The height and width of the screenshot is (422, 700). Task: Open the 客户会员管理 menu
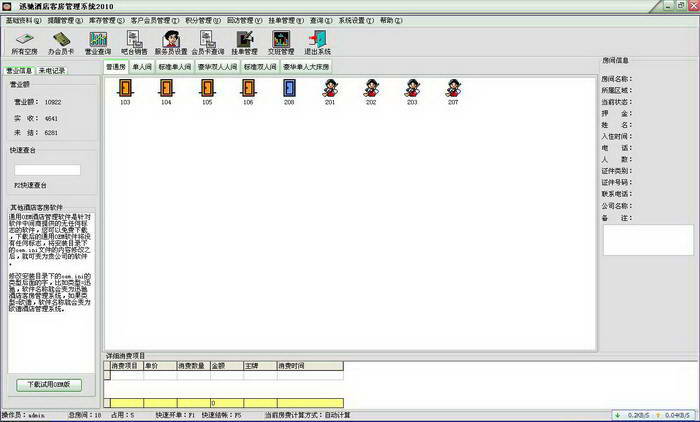point(154,21)
